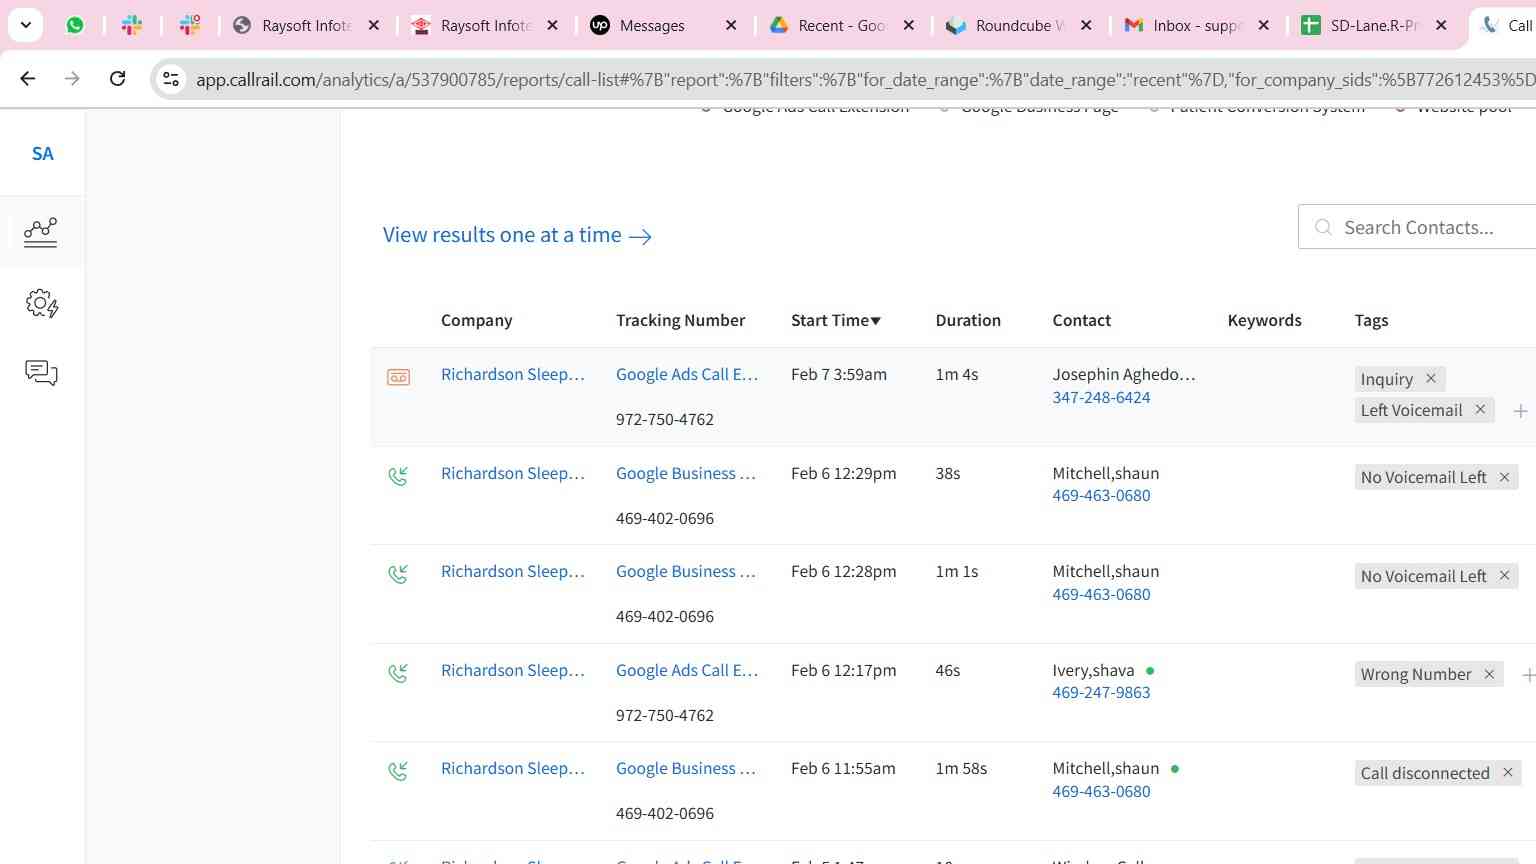Close the SD-Lane.R tab
Image resolution: width=1536 pixels, height=864 pixels.
tap(1441, 25)
